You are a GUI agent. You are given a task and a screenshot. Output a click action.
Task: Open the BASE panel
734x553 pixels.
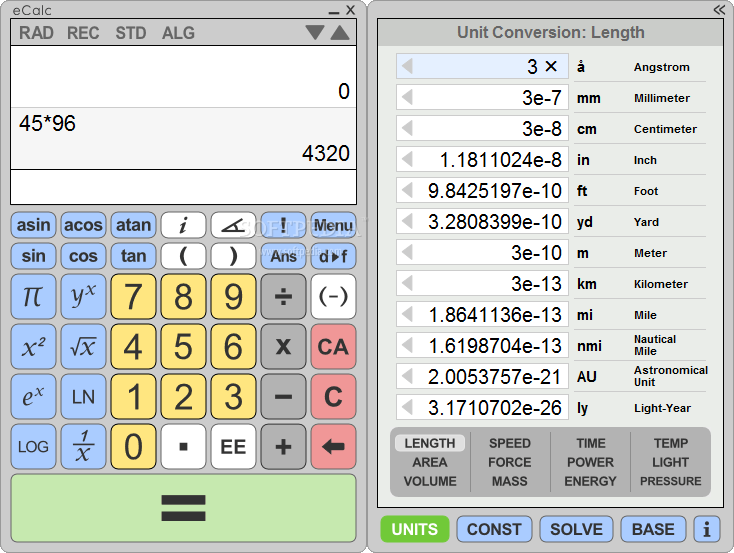[653, 529]
